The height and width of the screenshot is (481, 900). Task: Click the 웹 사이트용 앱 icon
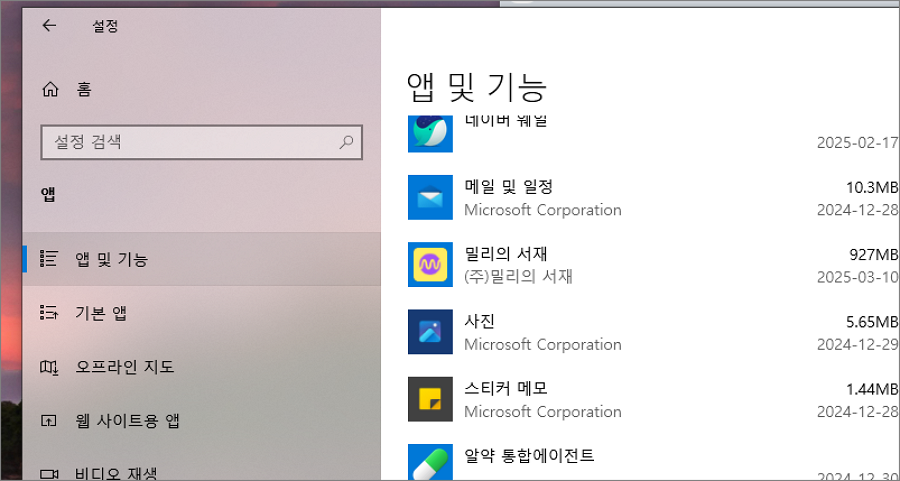(49, 421)
